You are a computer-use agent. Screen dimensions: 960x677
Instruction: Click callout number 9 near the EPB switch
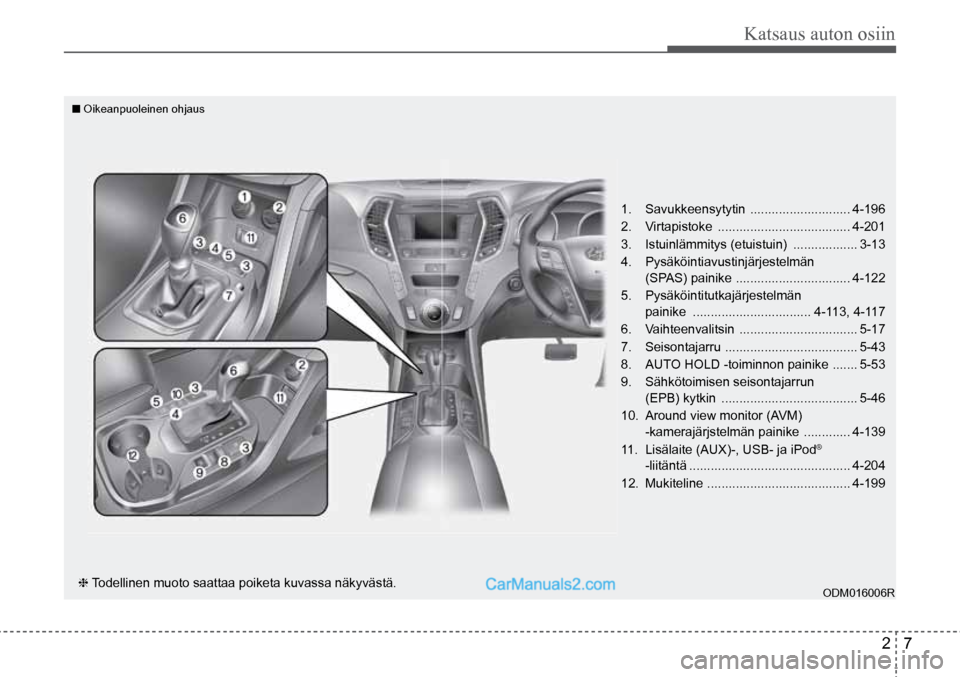tap(200, 472)
